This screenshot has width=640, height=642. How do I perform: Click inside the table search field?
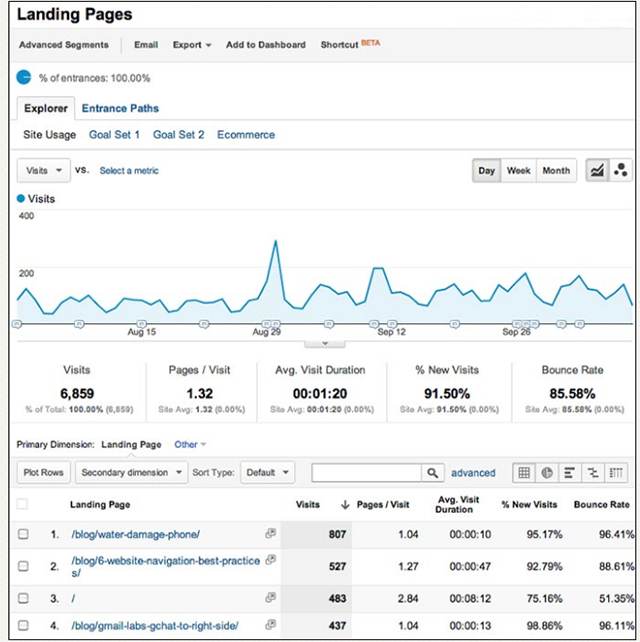[x=366, y=473]
